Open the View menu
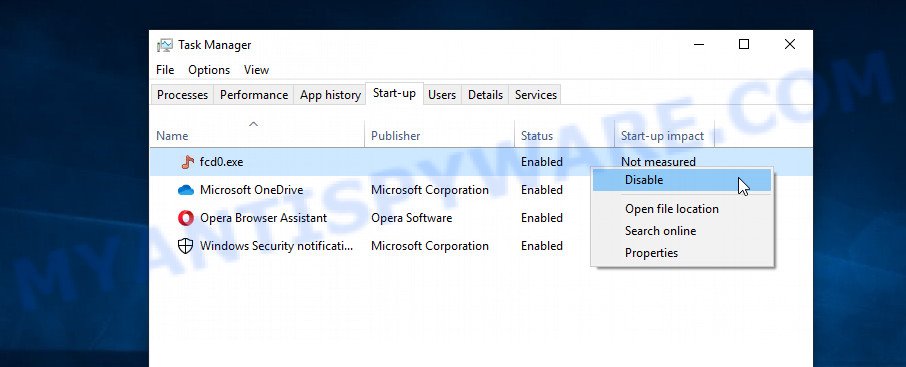The height and width of the screenshot is (367, 906). 256,70
